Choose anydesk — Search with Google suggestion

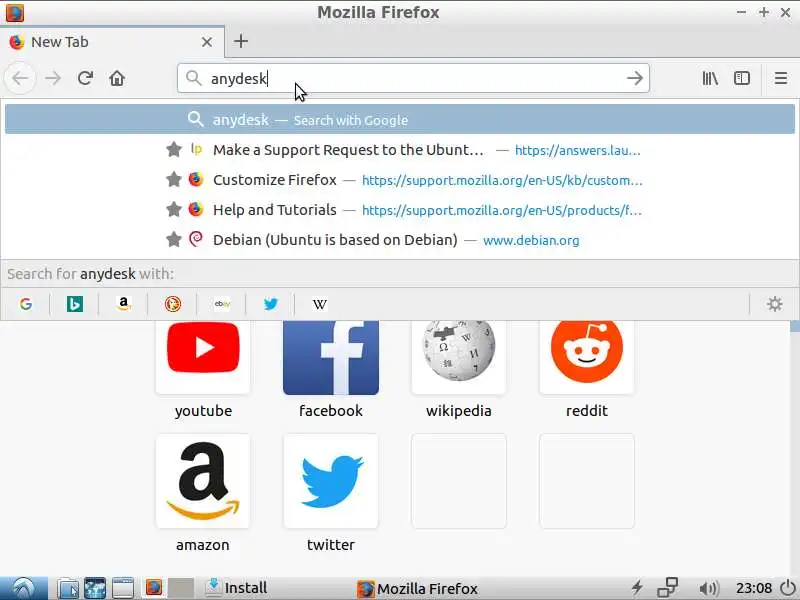click(x=400, y=120)
